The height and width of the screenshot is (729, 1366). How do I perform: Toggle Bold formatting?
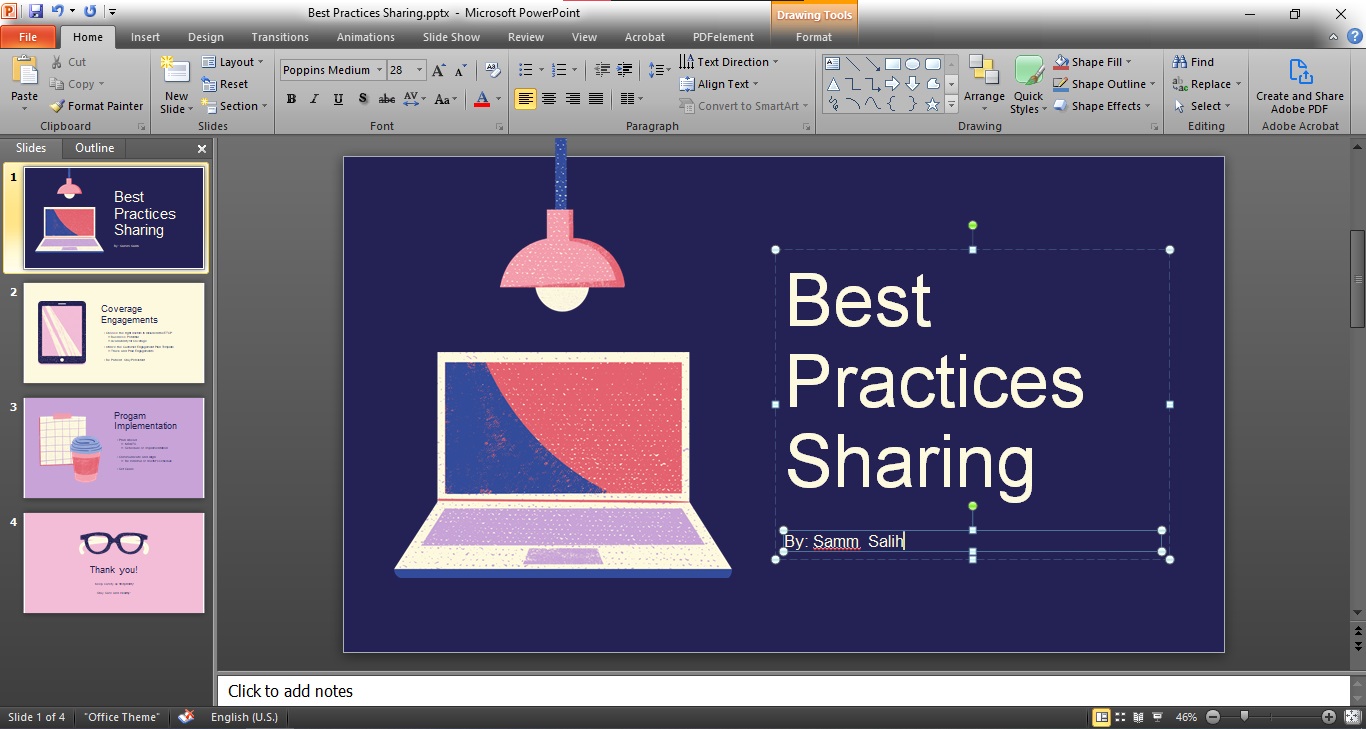point(291,99)
